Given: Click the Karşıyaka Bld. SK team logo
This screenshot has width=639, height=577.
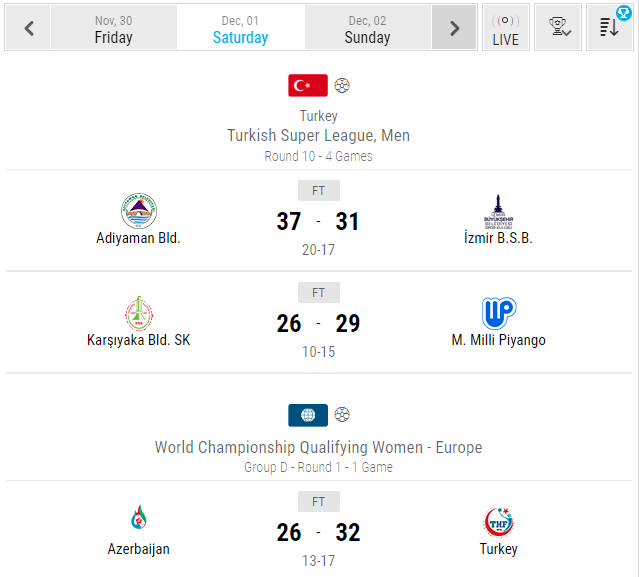Looking at the screenshot, I should click(139, 313).
